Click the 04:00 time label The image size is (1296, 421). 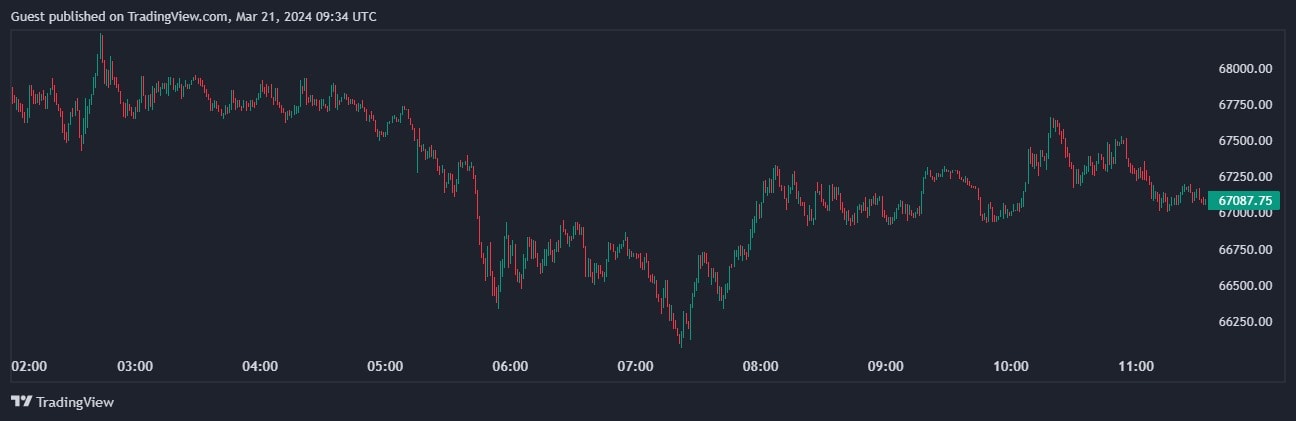[260, 367]
